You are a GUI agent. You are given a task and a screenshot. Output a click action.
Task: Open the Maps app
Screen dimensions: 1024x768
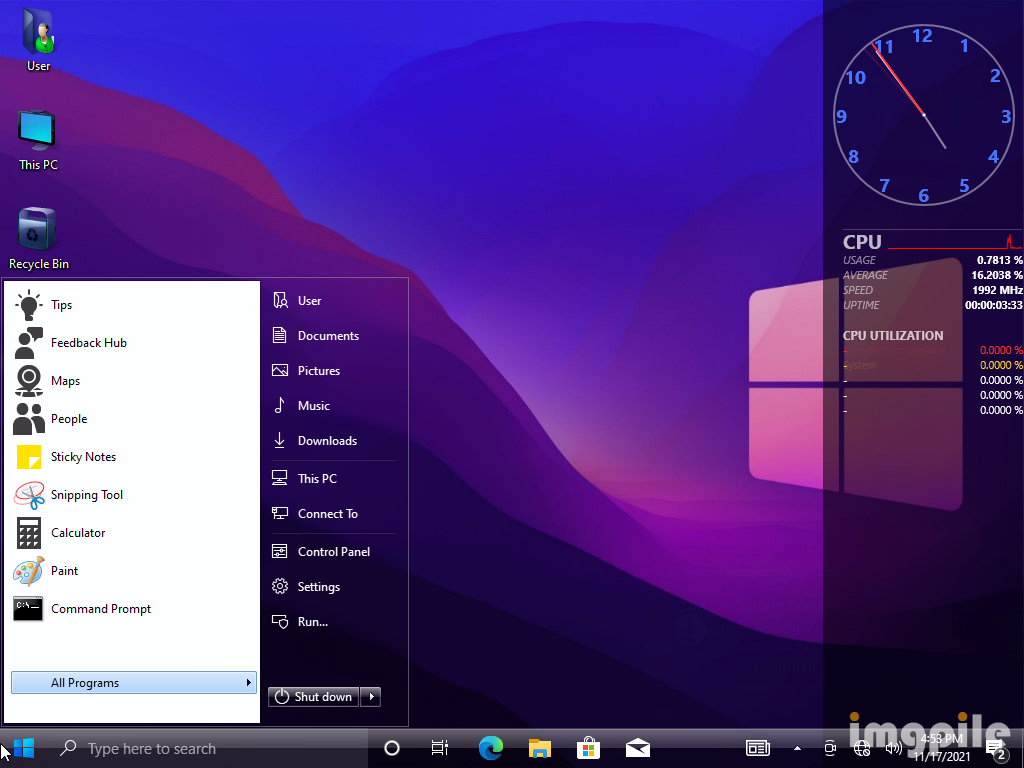pos(65,381)
